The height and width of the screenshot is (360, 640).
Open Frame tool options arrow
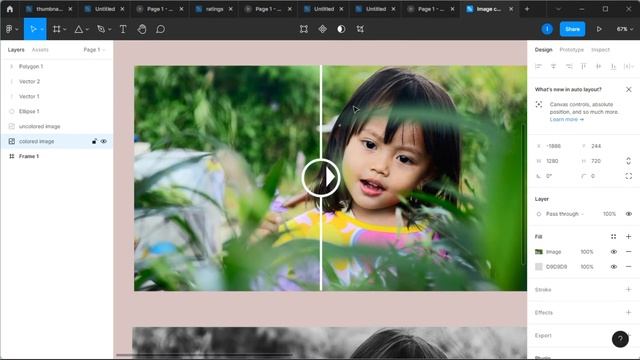coord(64,29)
